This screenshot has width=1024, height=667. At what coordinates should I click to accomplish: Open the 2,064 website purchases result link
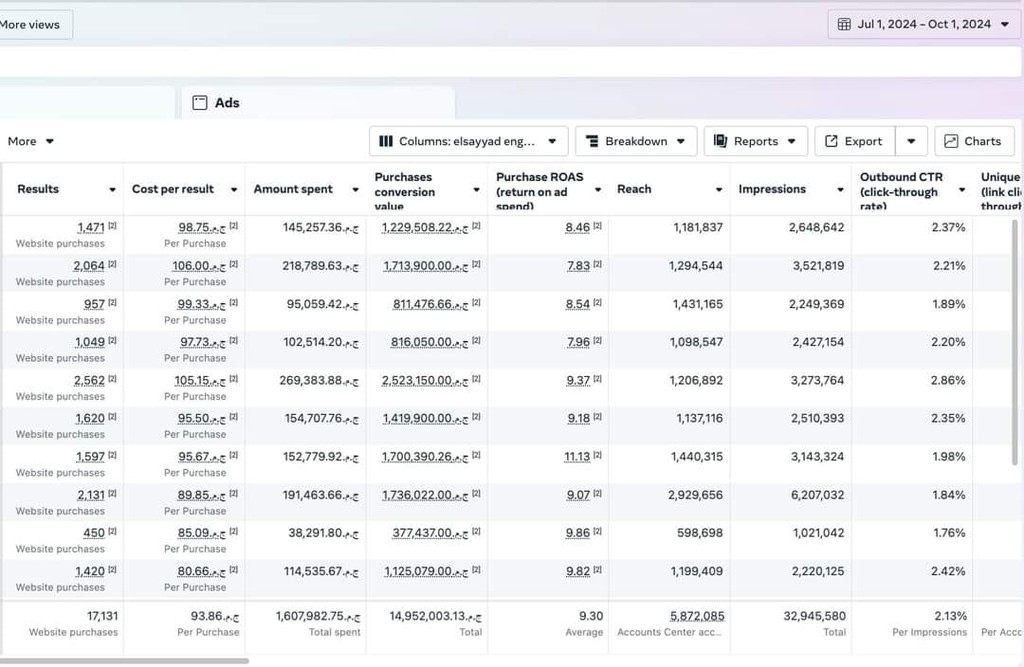point(89,266)
